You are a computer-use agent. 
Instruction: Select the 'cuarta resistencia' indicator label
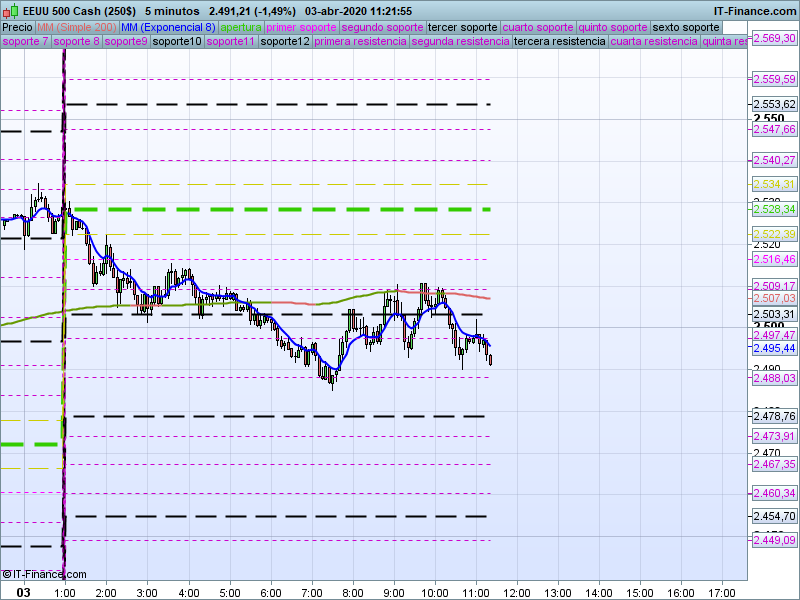coord(653,42)
